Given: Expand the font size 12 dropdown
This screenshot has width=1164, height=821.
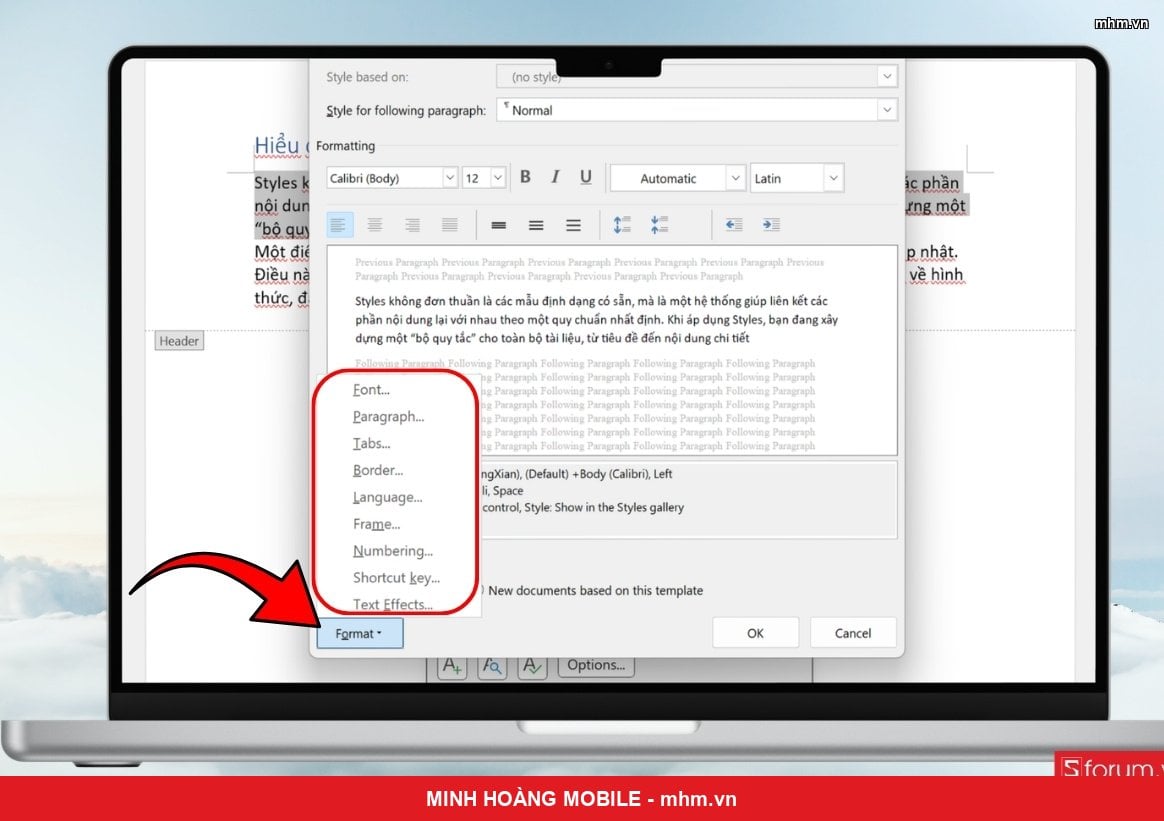Looking at the screenshot, I should (x=498, y=178).
